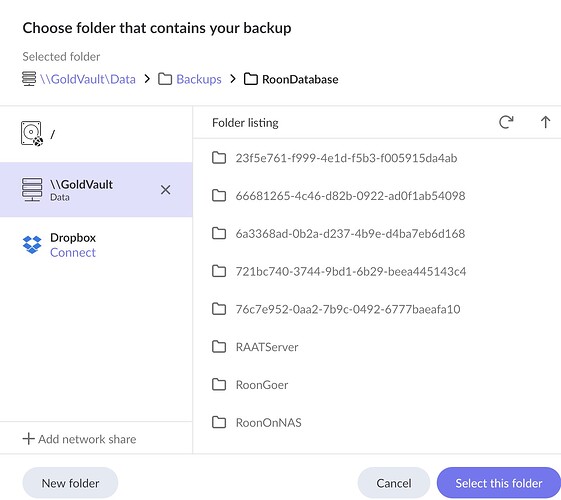Select the GoldVault Data network share

96,190
